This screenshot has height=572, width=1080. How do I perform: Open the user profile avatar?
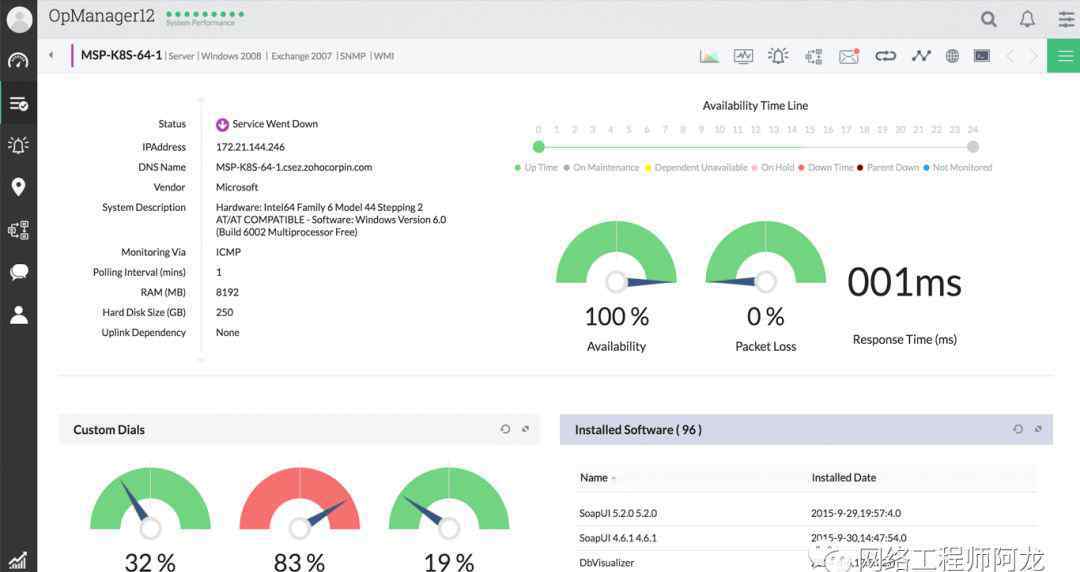click(x=19, y=19)
